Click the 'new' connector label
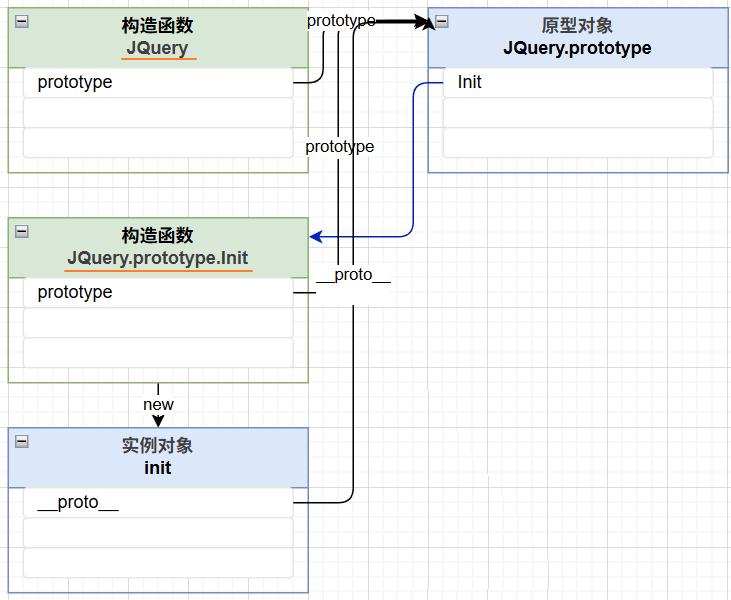This screenshot has width=731, height=600. 159,404
